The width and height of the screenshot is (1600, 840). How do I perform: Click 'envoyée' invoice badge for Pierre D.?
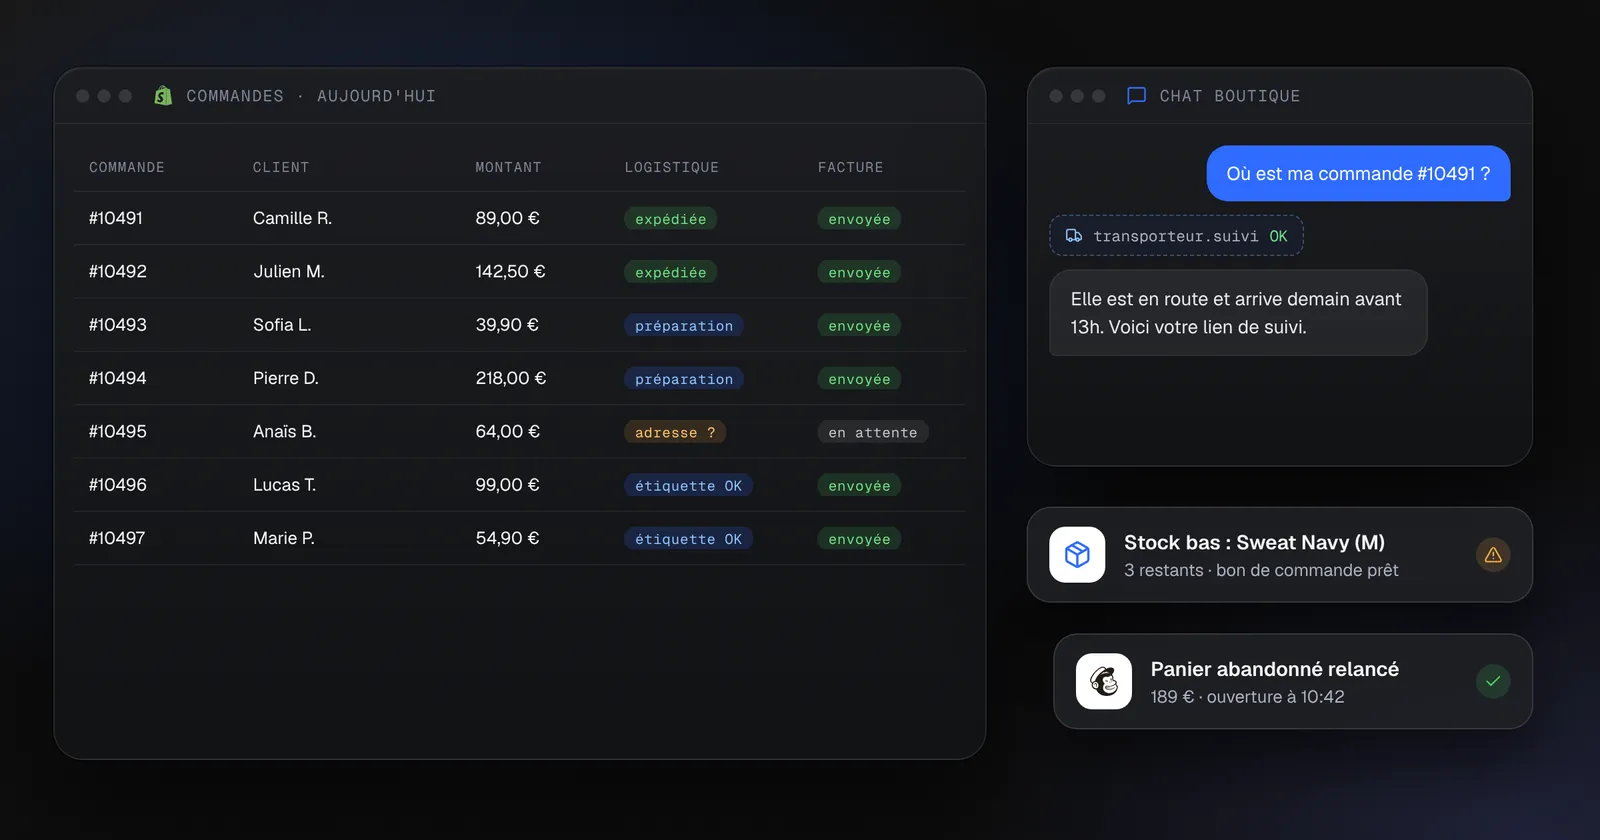(859, 379)
